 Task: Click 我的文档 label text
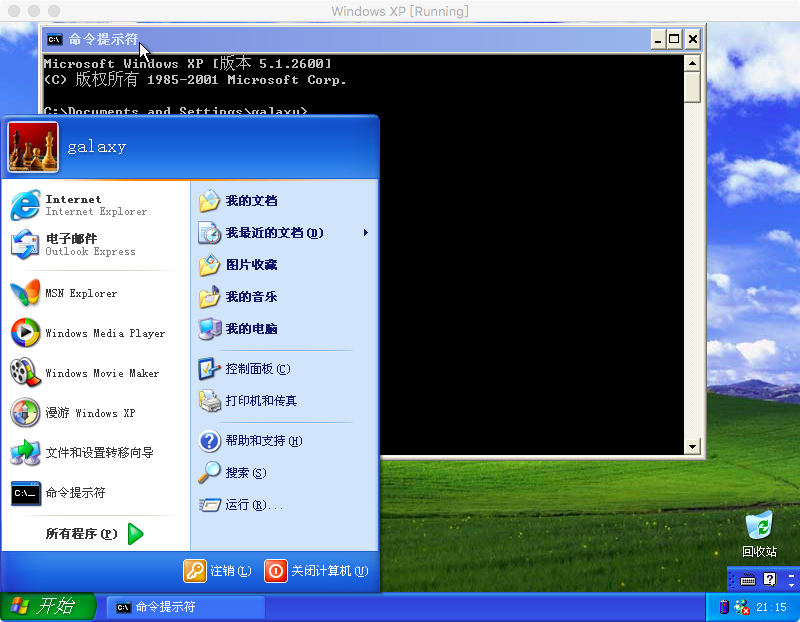point(252,201)
